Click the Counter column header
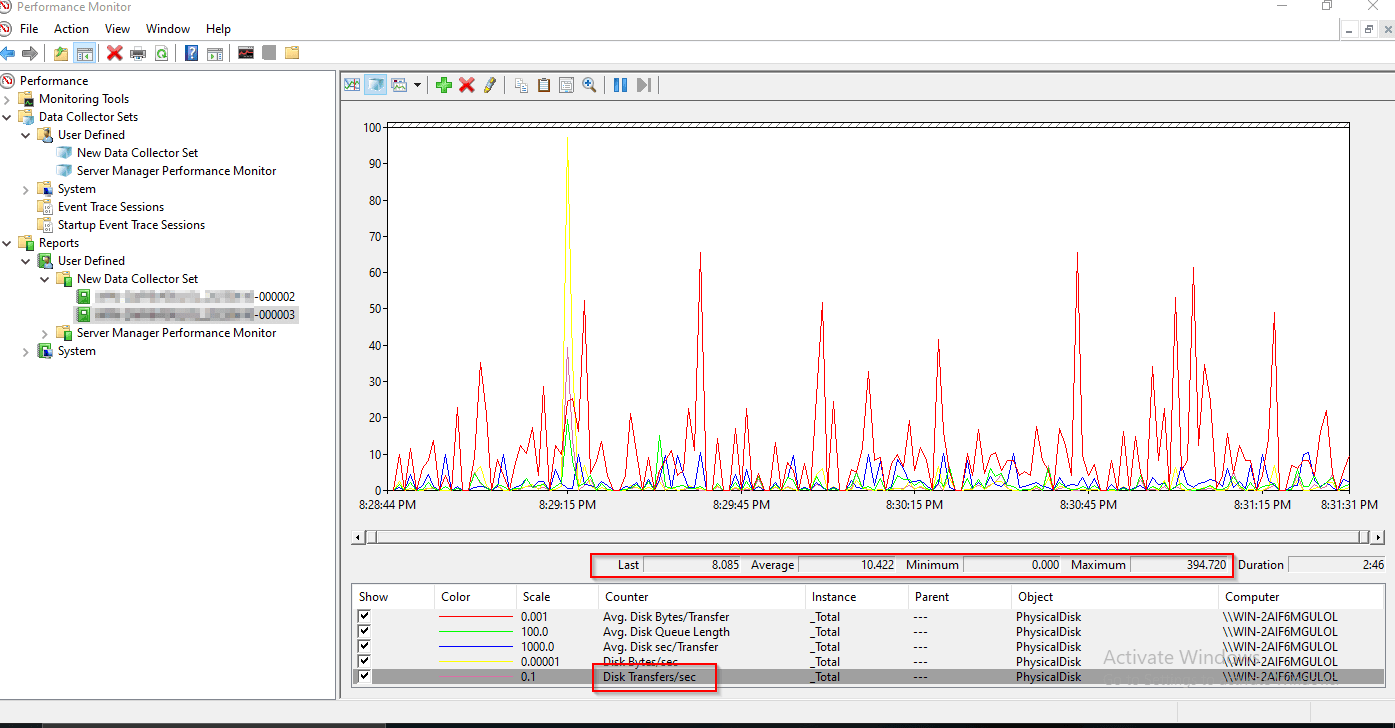Viewport: 1395px width, 728px height. pos(625,597)
